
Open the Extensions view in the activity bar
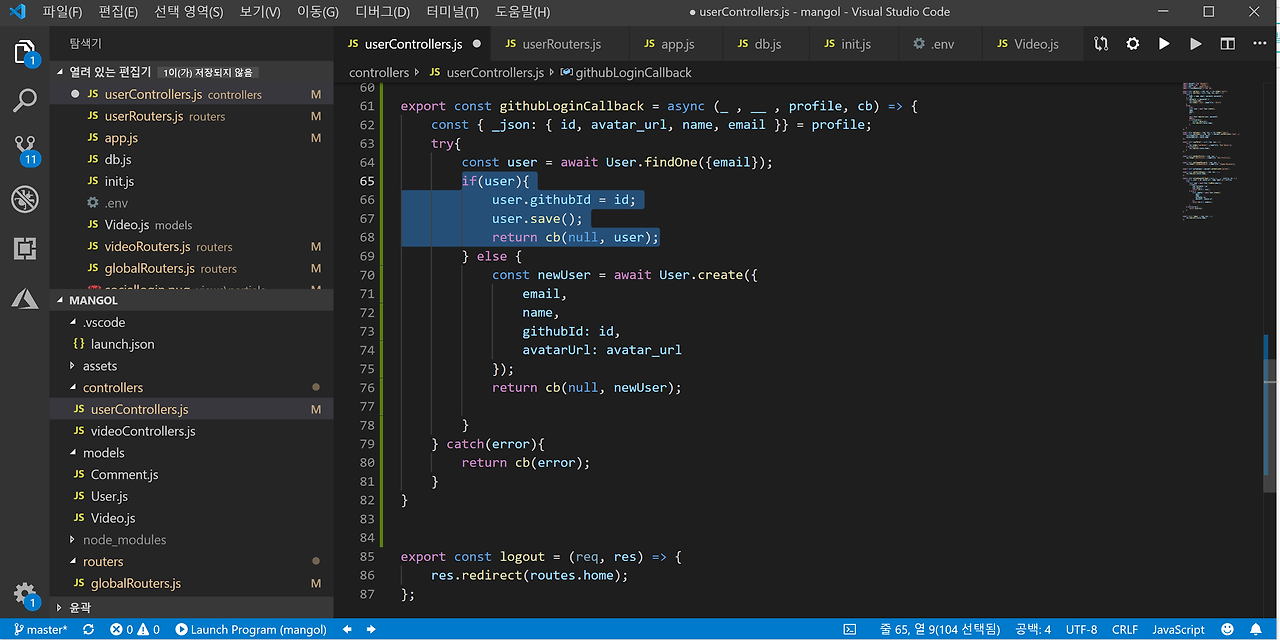tap(25, 248)
